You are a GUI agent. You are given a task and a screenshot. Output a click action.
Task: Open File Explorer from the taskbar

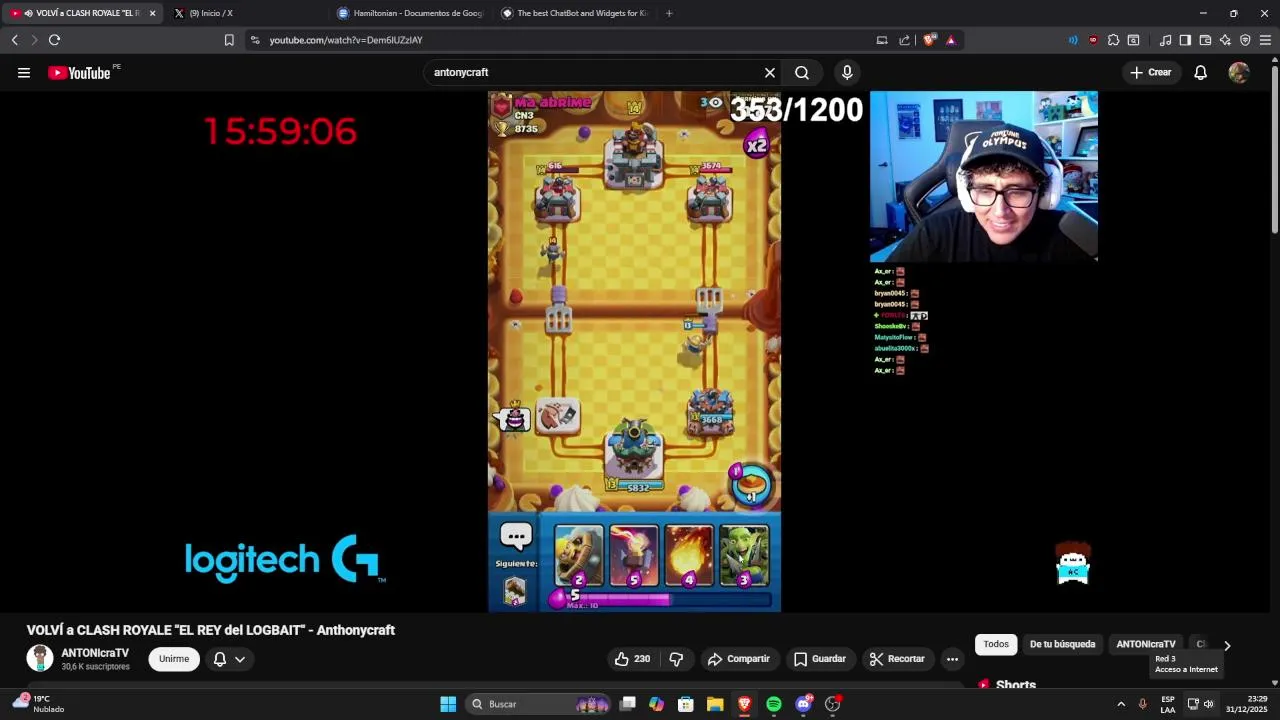715,704
